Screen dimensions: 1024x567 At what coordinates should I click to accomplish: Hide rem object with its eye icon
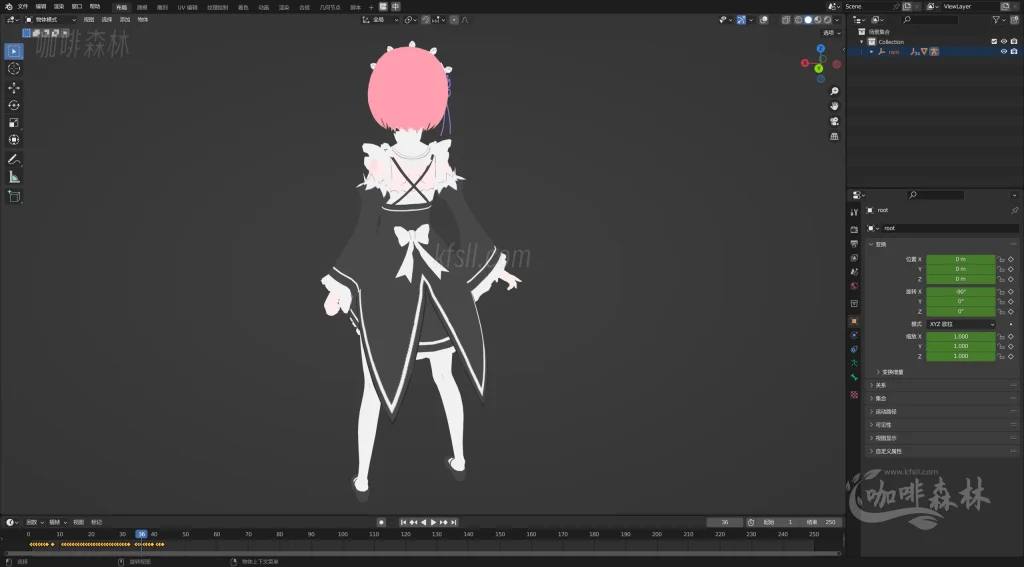(x=1004, y=52)
